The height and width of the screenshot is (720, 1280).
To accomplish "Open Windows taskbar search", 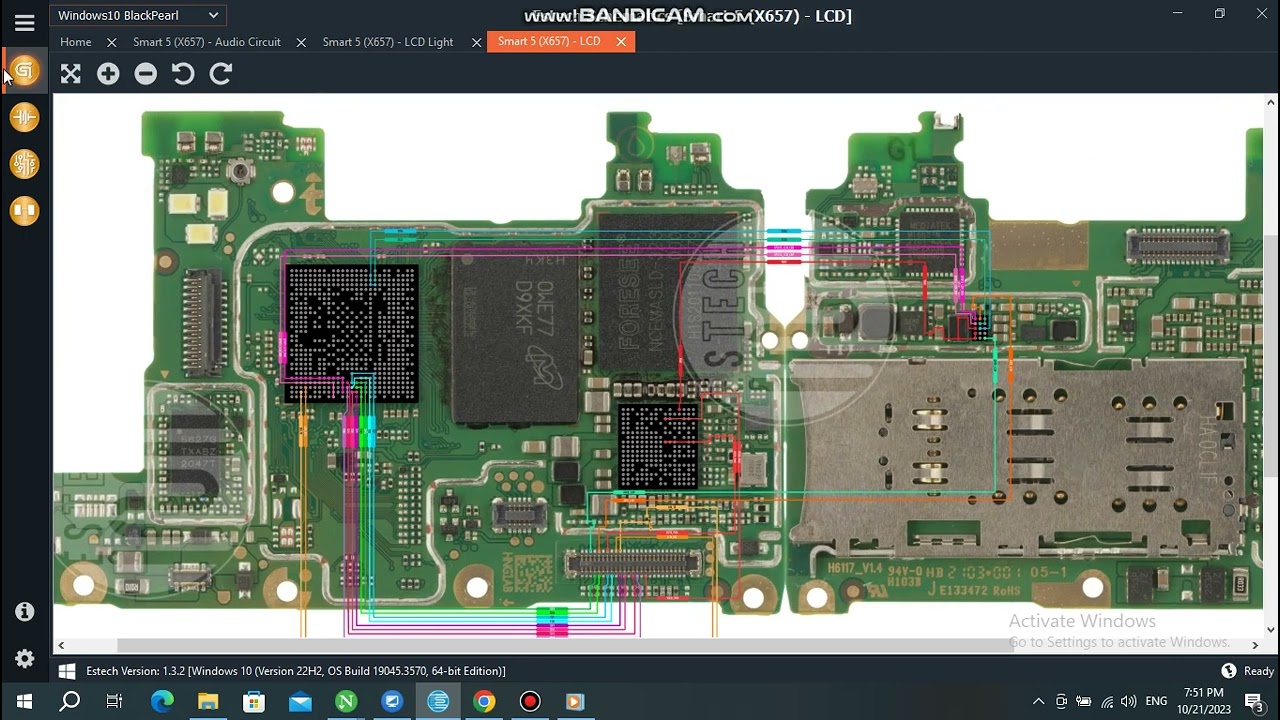I will coord(70,701).
